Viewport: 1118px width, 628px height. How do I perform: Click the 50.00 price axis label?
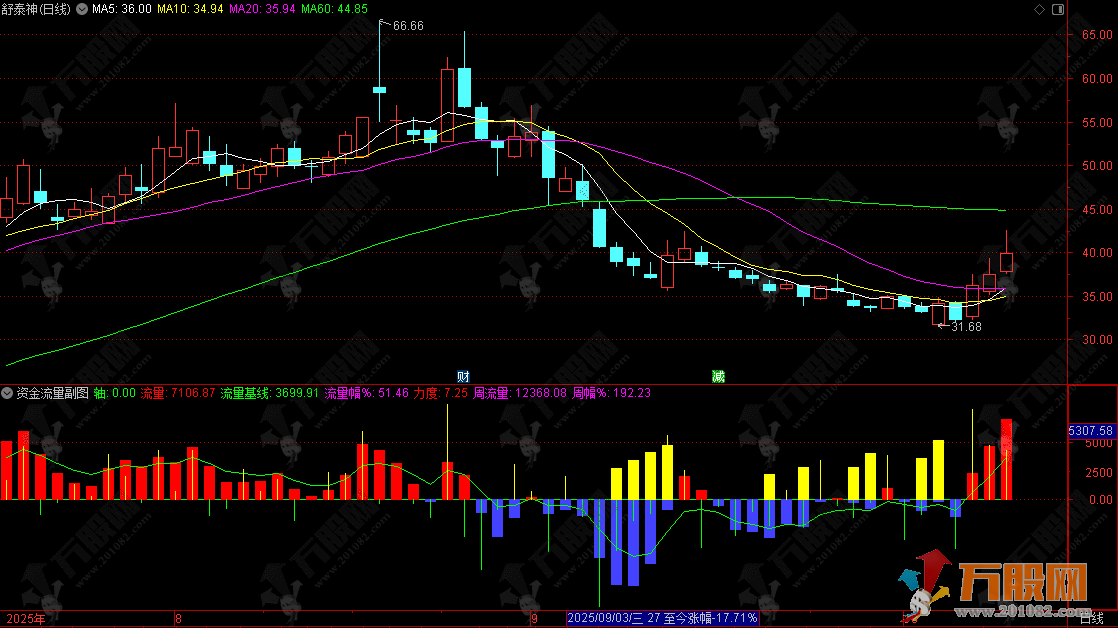[x=1097, y=165]
